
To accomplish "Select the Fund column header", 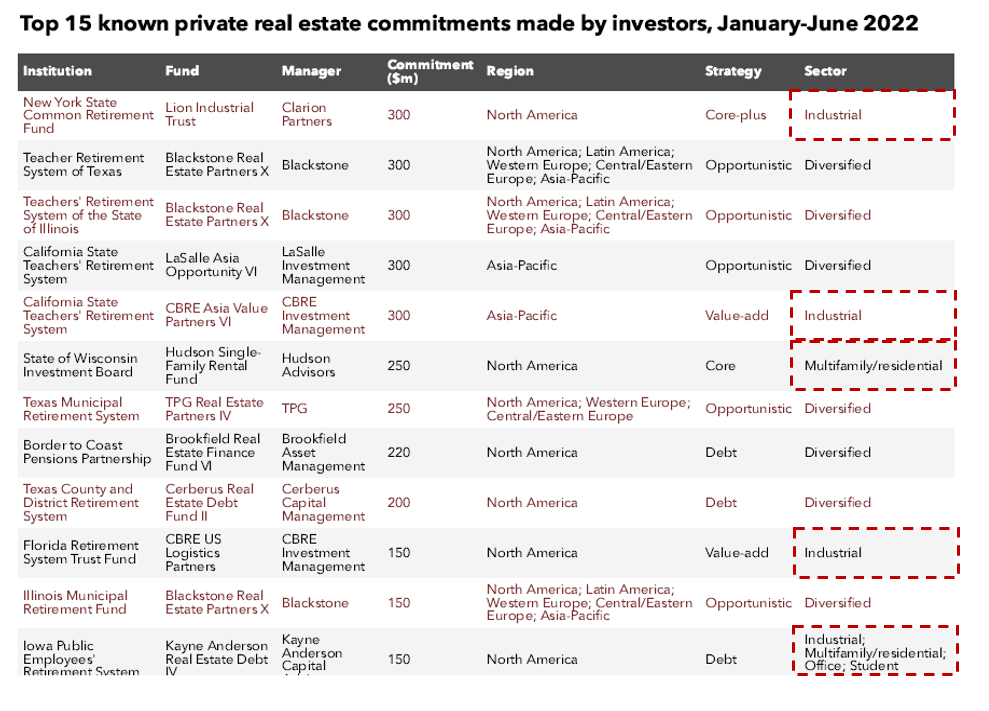I will tap(182, 71).
